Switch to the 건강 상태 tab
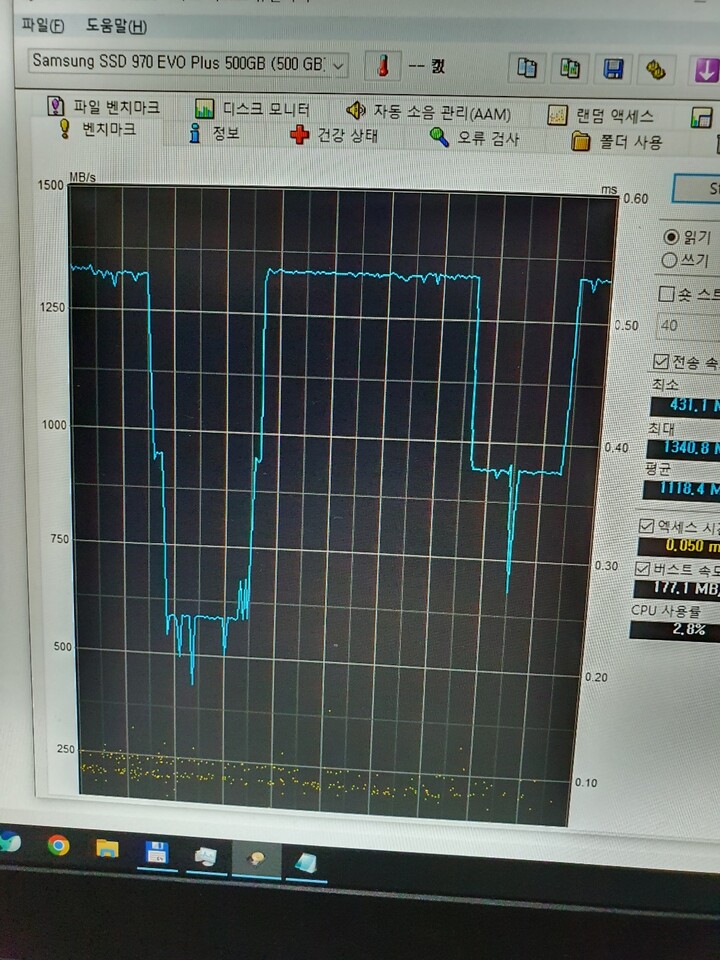The width and height of the screenshot is (720, 960). point(334,135)
